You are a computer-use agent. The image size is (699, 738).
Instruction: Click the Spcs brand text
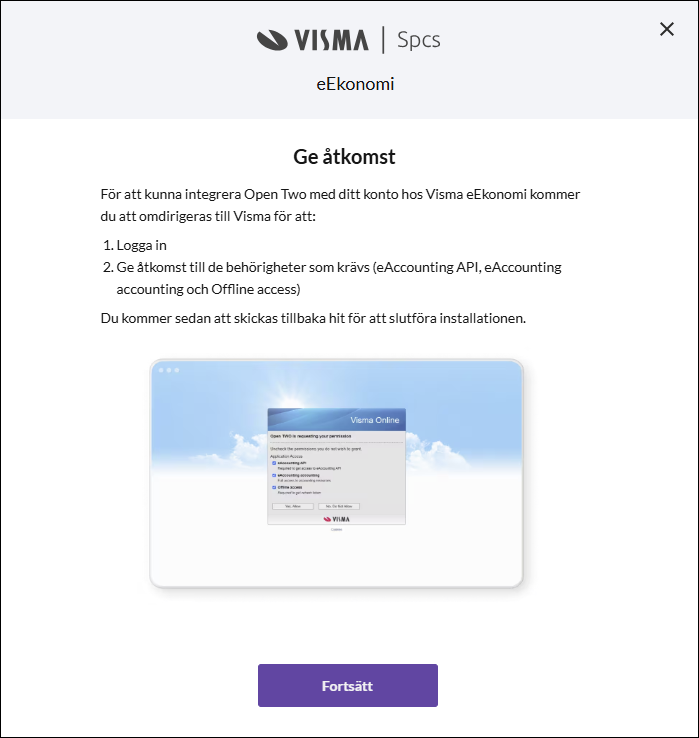418,40
